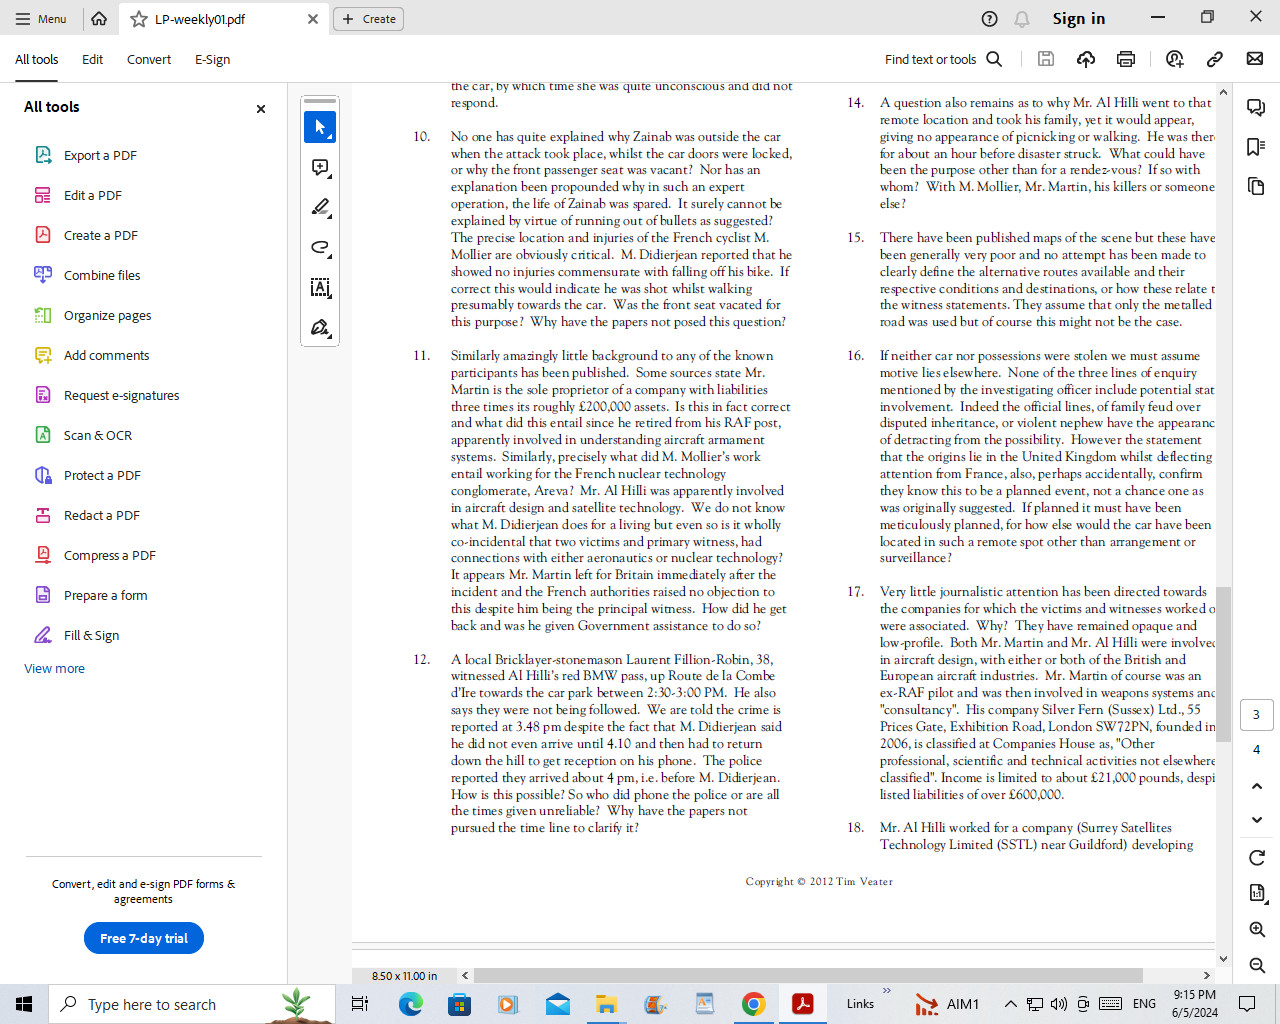The image size is (1280, 1024).
Task: Choose the Sign fountain pen tool
Action: (x=320, y=327)
